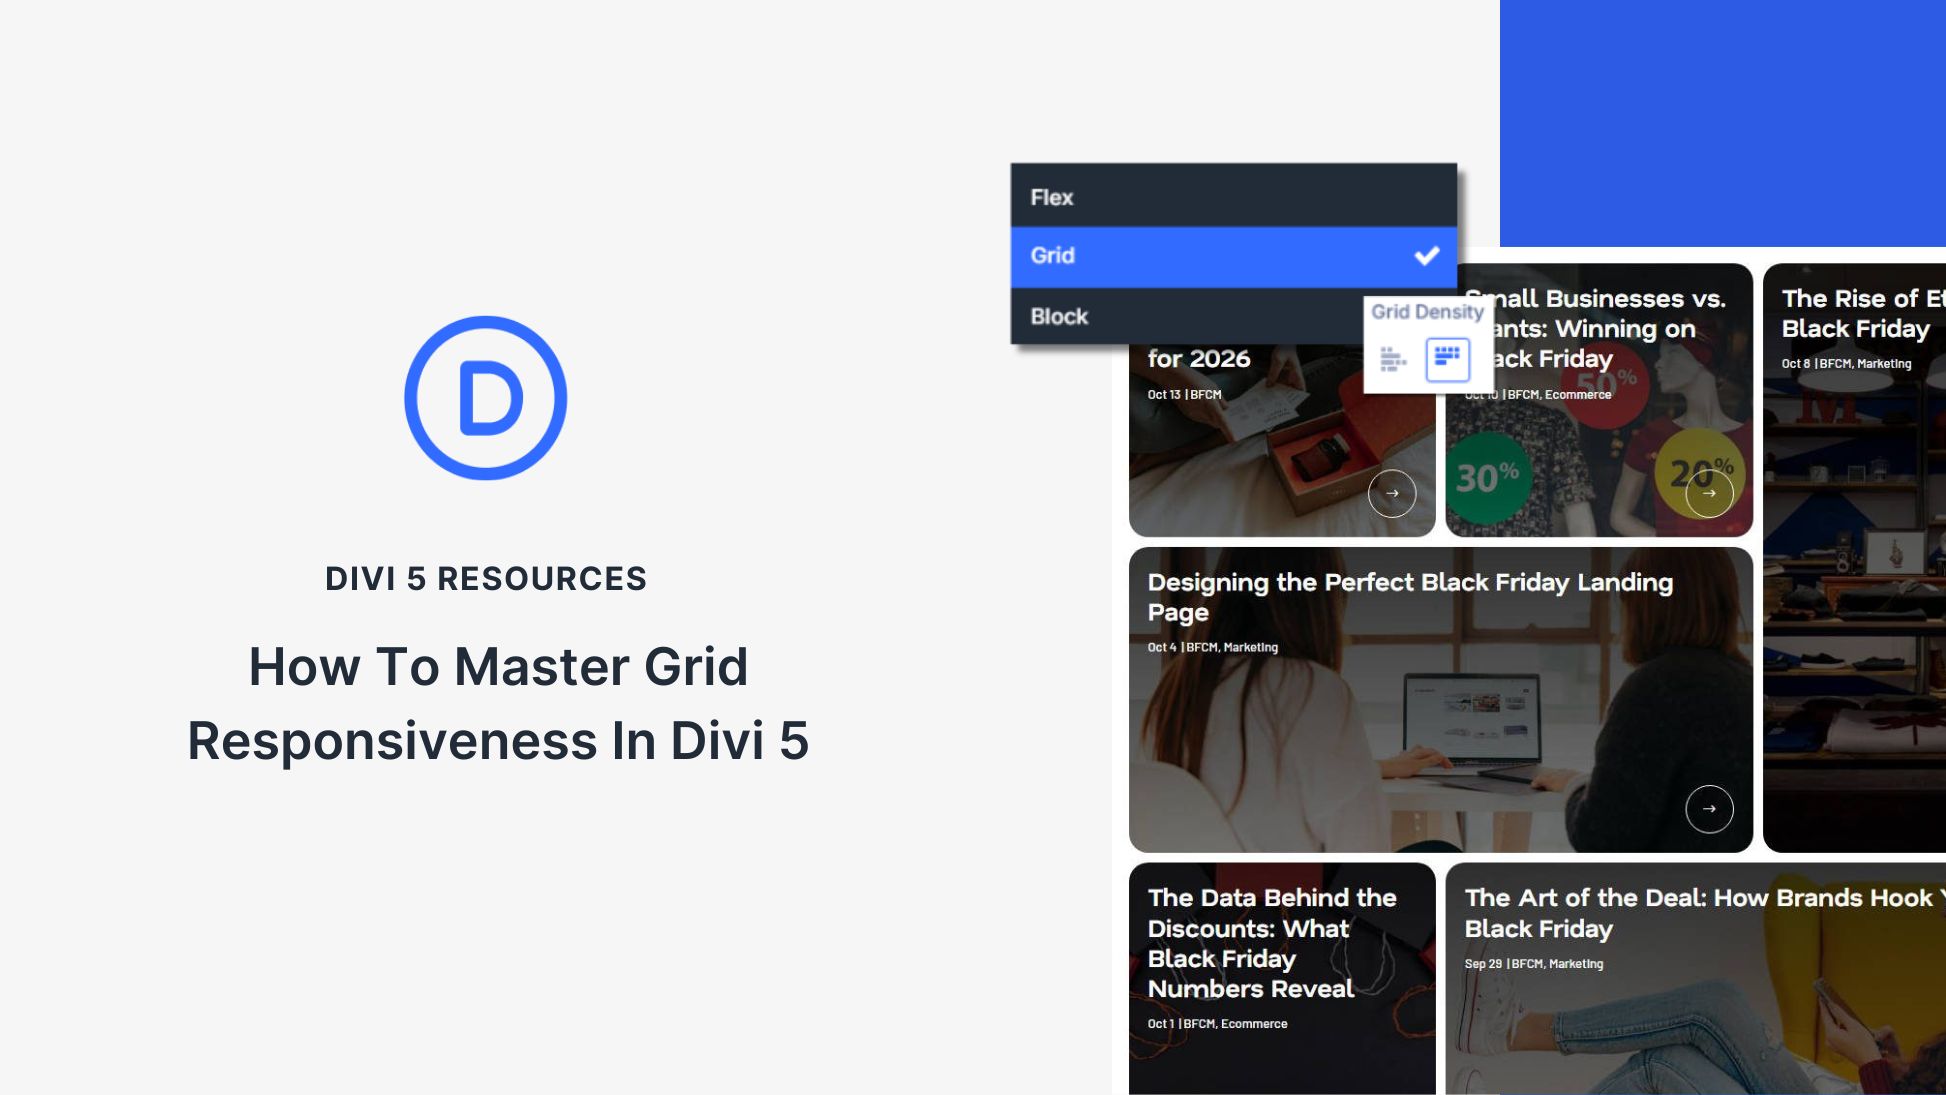This screenshot has height=1095, width=1946.
Task: Click the checkmark next to Grid
Action: (1428, 256)
